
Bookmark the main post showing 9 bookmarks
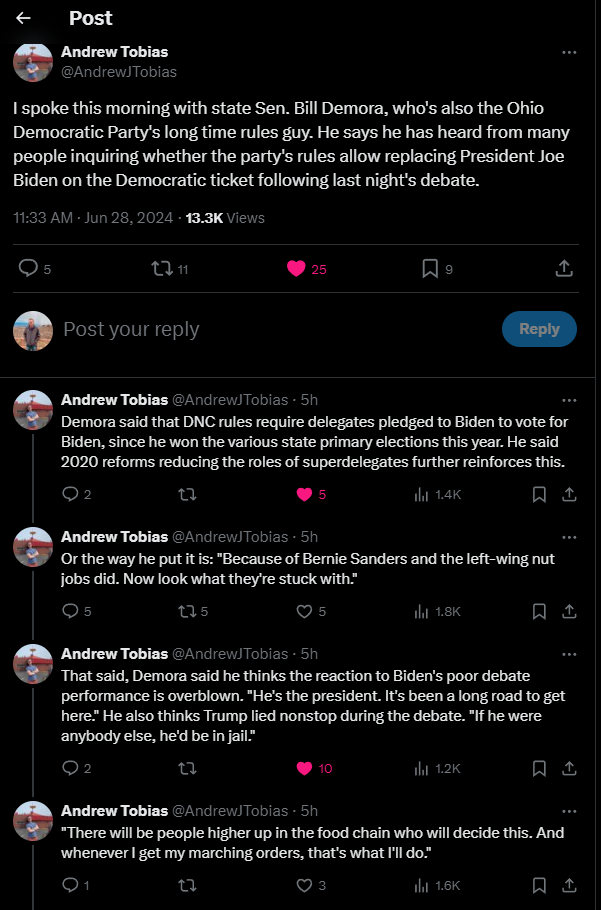point(437,269)
